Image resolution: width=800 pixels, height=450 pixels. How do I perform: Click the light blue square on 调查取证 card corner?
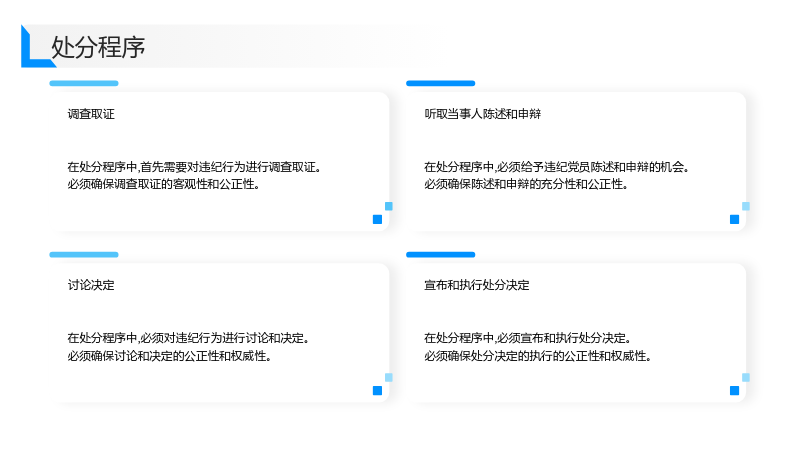(x=389, y=206)
